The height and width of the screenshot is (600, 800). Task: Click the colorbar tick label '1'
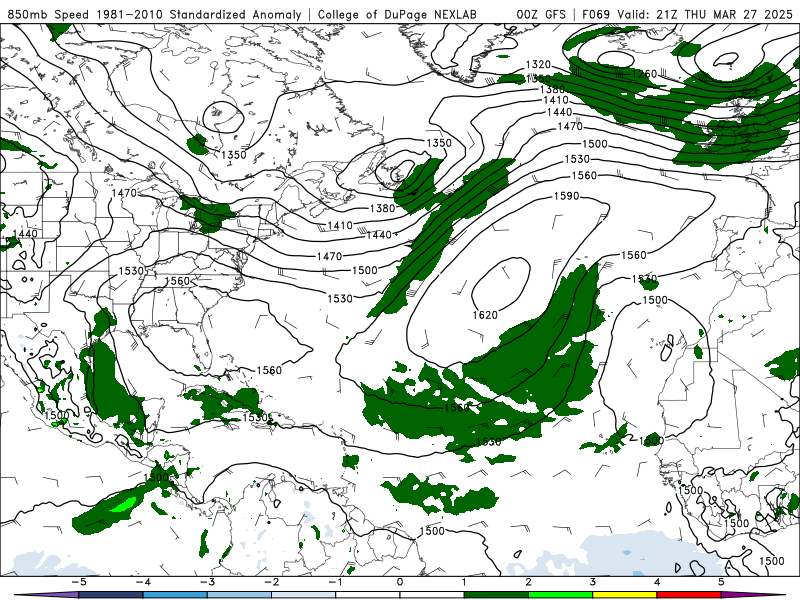[x=464, y=582]
